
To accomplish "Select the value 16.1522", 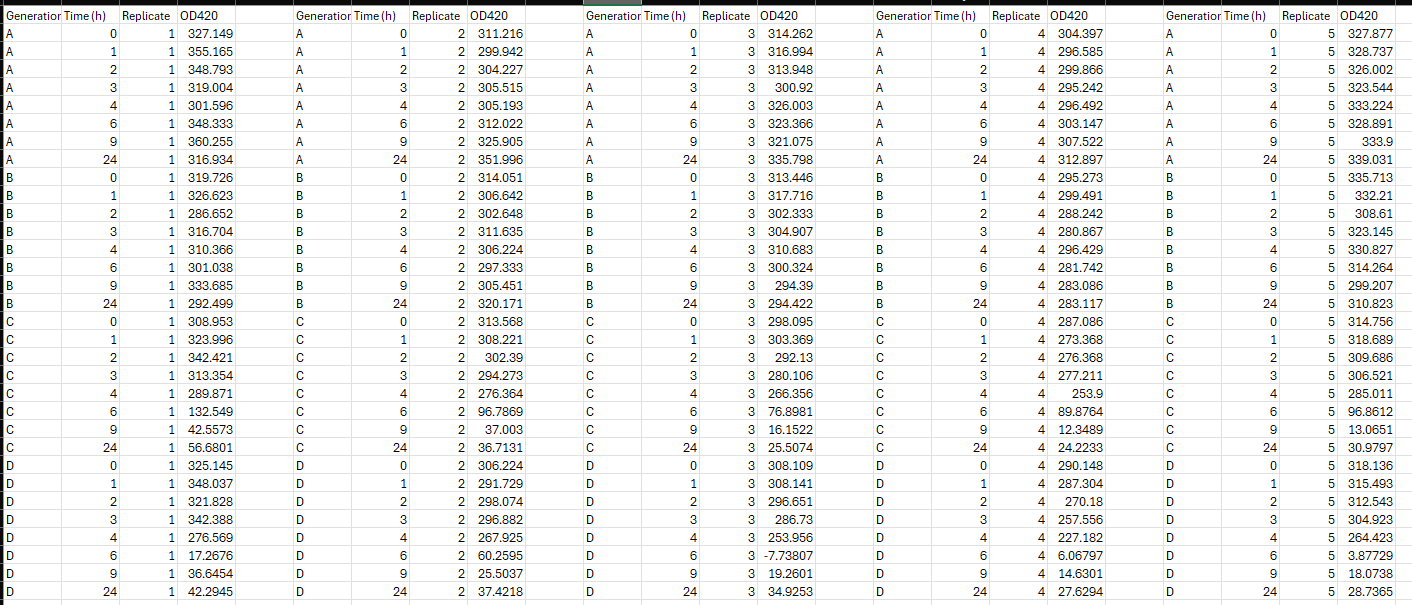I will coord(787,430).
